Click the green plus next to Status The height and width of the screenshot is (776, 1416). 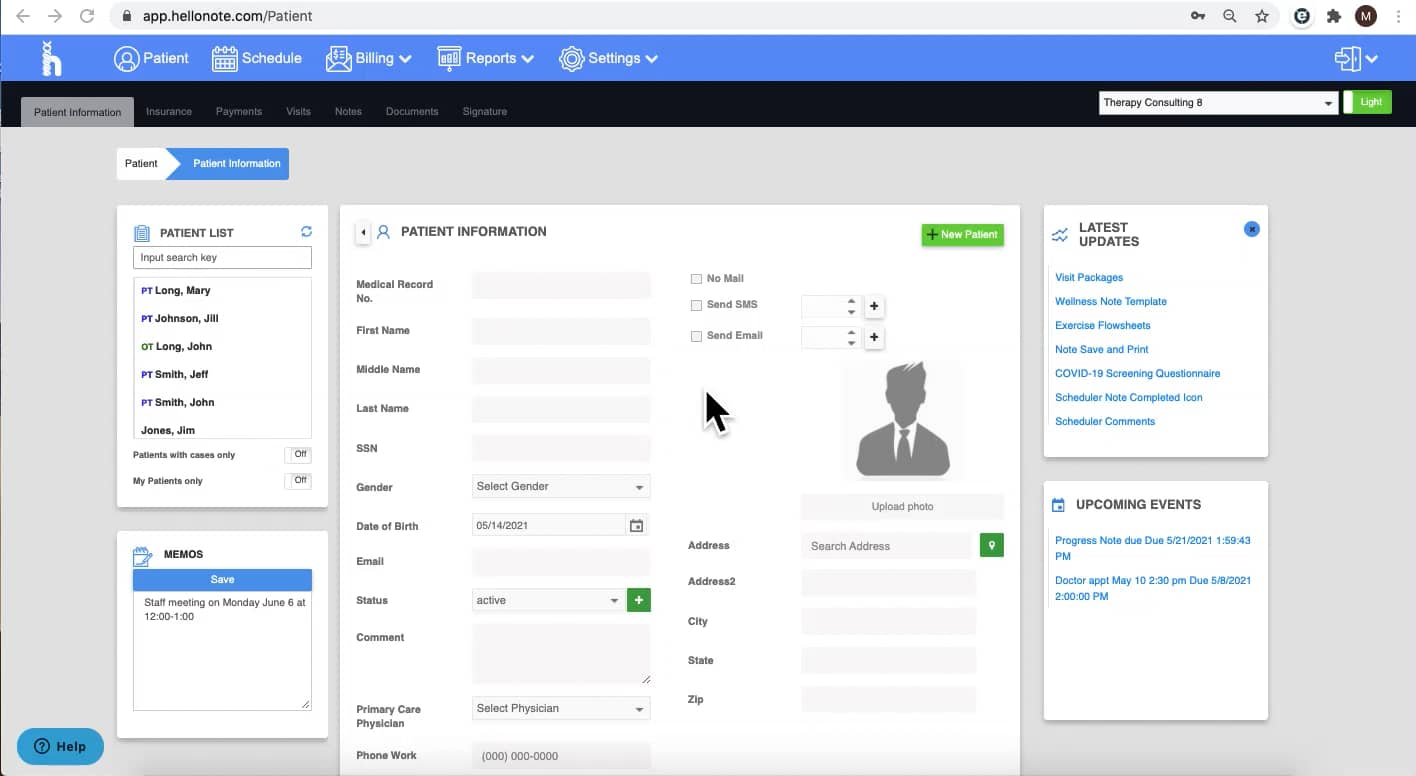pyautogui.click(x=639, y=600)
